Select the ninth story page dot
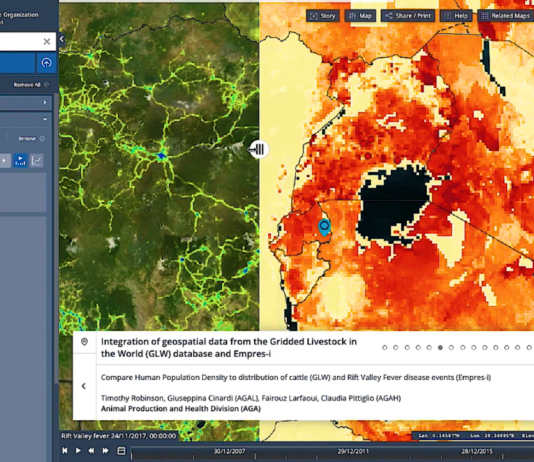This screenshot has width=534, height=462. (x=474, y=348)
